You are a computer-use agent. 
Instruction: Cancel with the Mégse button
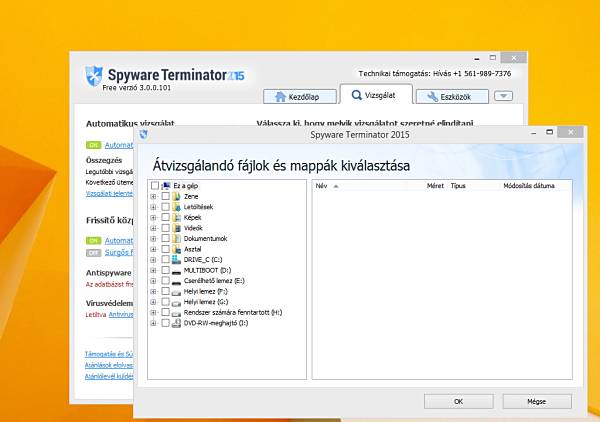tap(537, 401)
